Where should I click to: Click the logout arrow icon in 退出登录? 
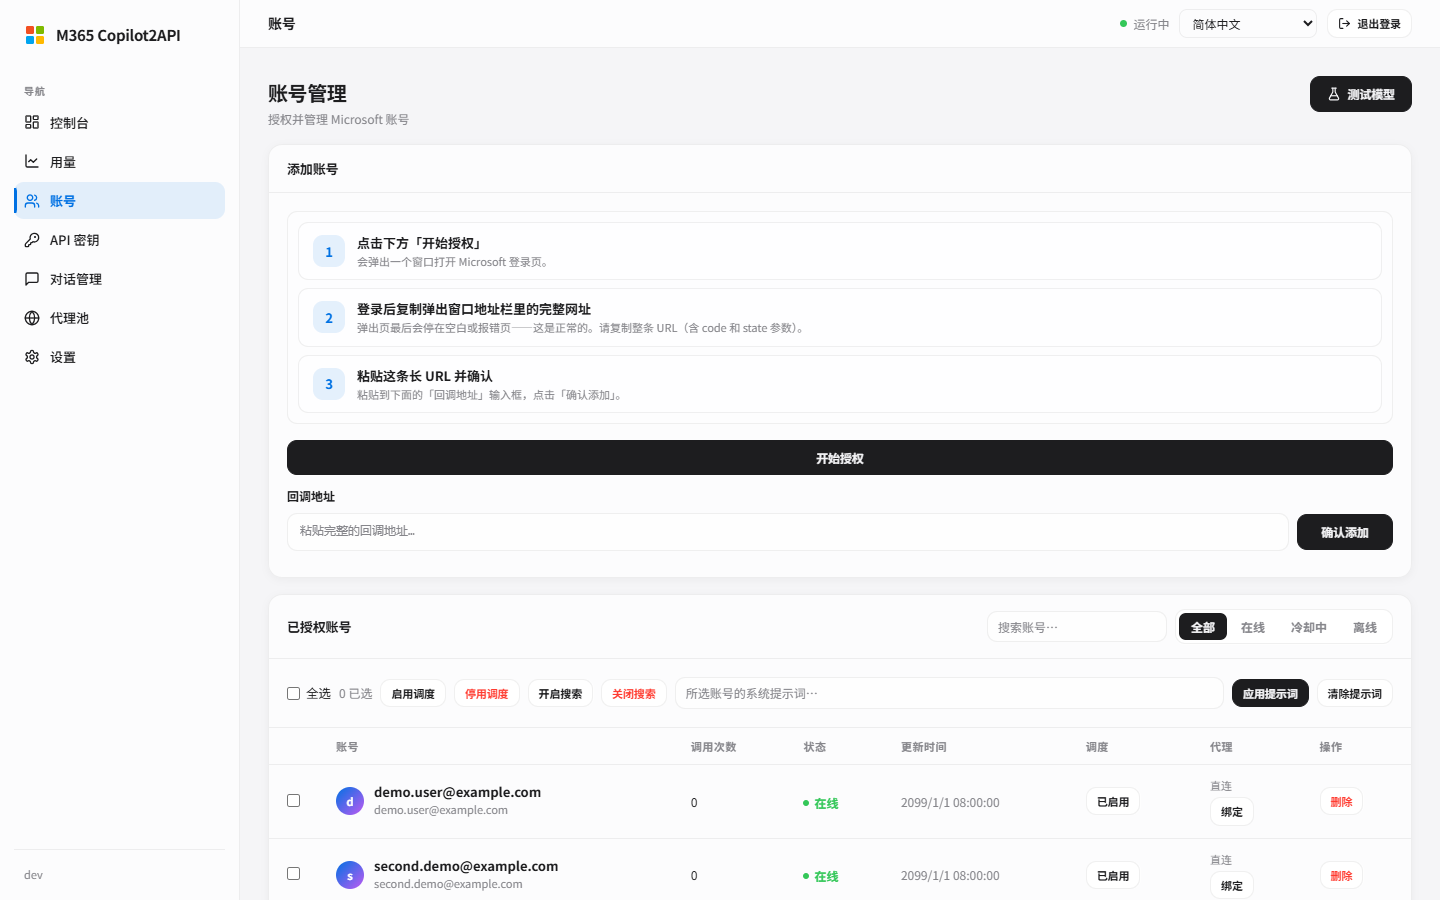1345,24
